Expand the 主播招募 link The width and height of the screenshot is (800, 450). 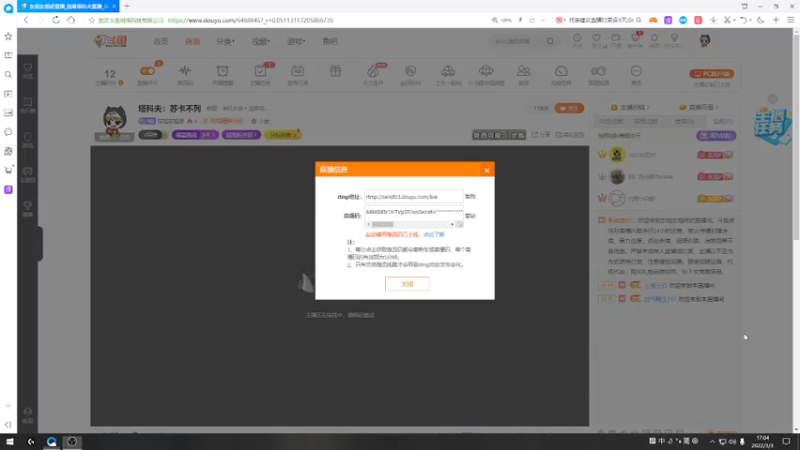[x=631, y=107]
